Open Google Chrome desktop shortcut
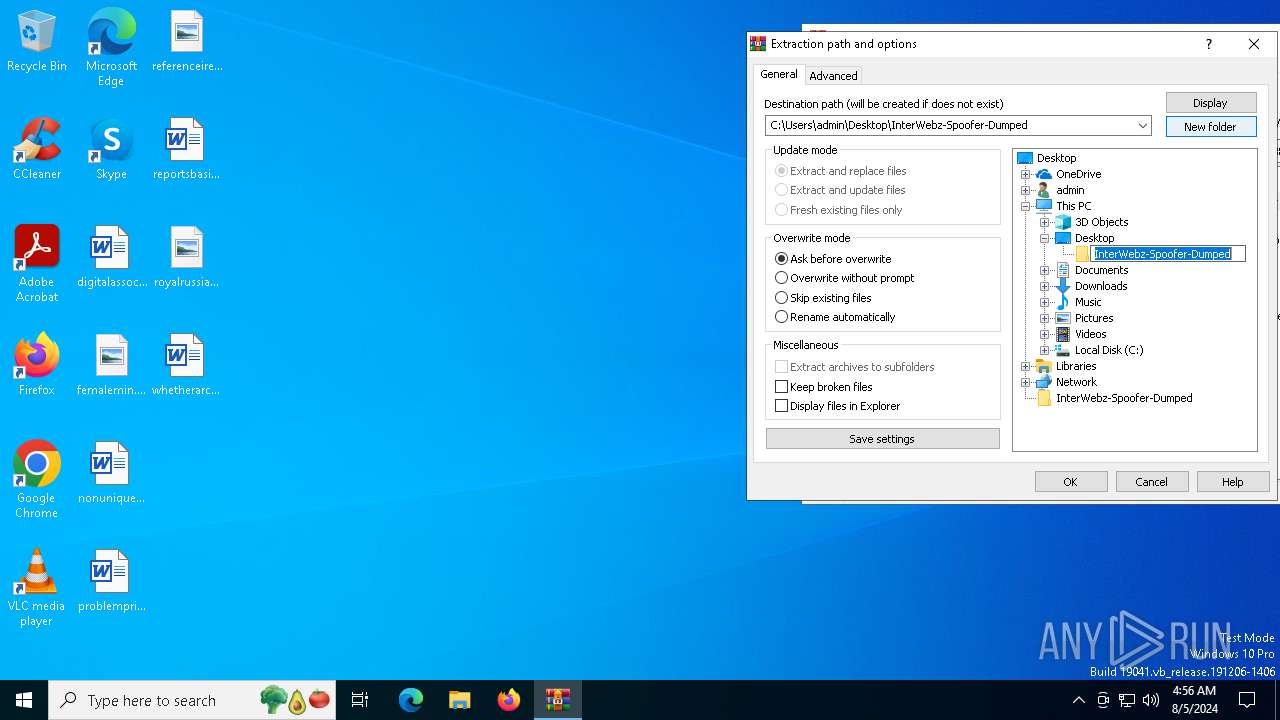Screen dimensions: 1280x720 click(37, 480)
